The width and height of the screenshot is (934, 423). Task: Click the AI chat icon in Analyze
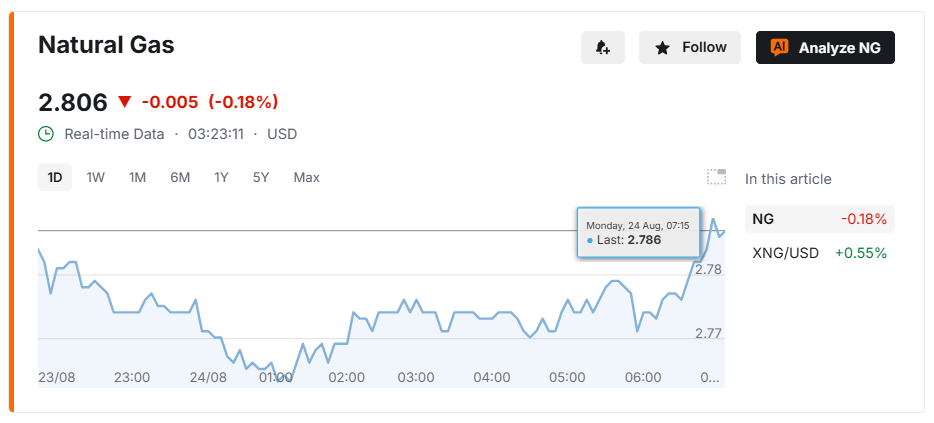779,47
